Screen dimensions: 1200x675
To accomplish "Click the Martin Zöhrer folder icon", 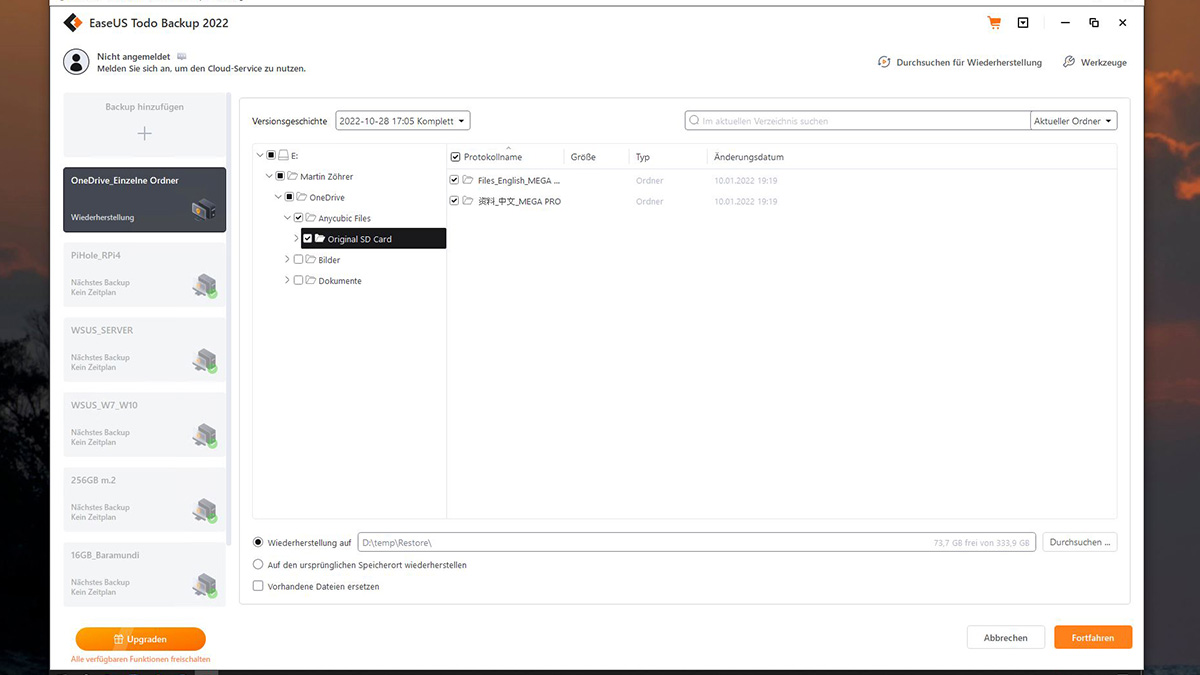I will tap(293, 177).
